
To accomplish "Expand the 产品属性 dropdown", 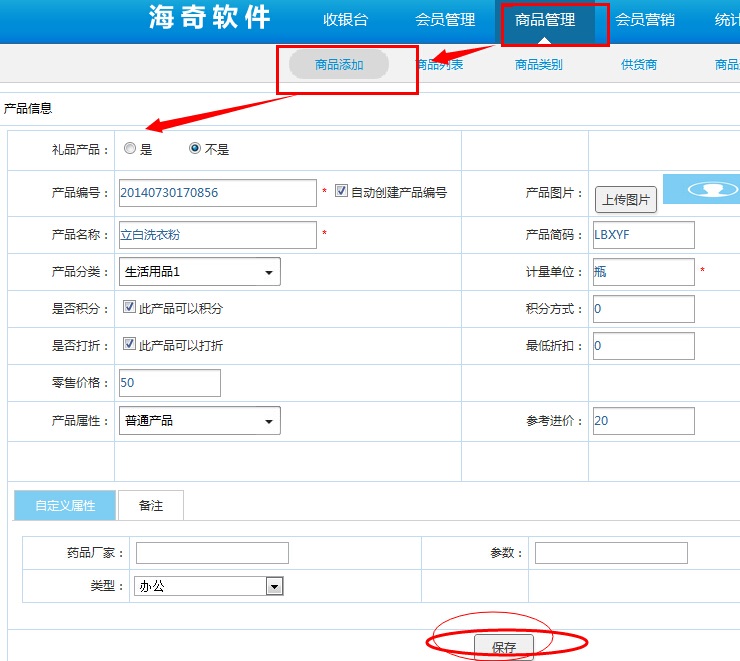I will 199,421.
